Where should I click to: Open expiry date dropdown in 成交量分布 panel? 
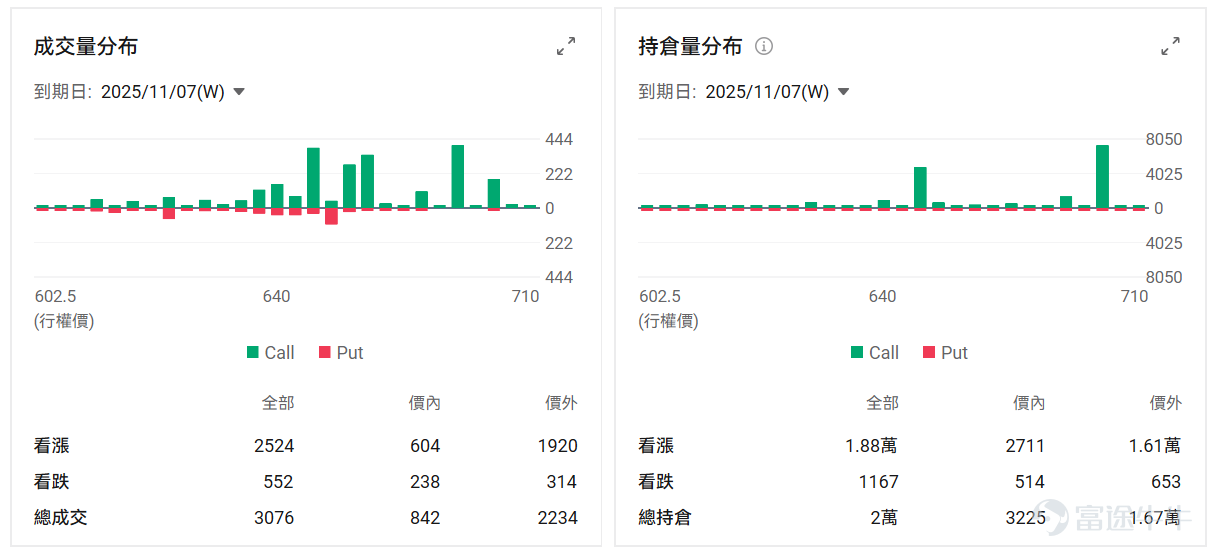tap(173, 92)
